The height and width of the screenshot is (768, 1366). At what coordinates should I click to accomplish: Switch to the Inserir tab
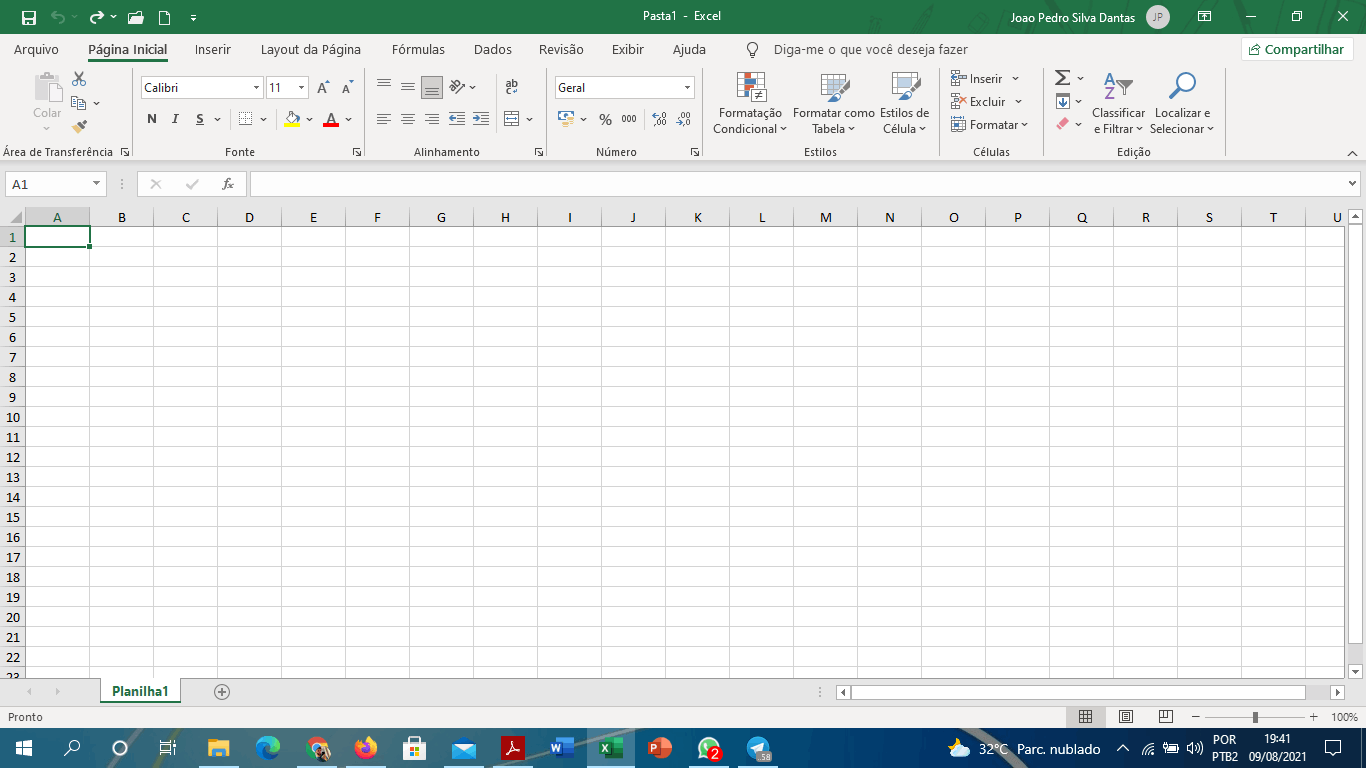tap(213, 49)
